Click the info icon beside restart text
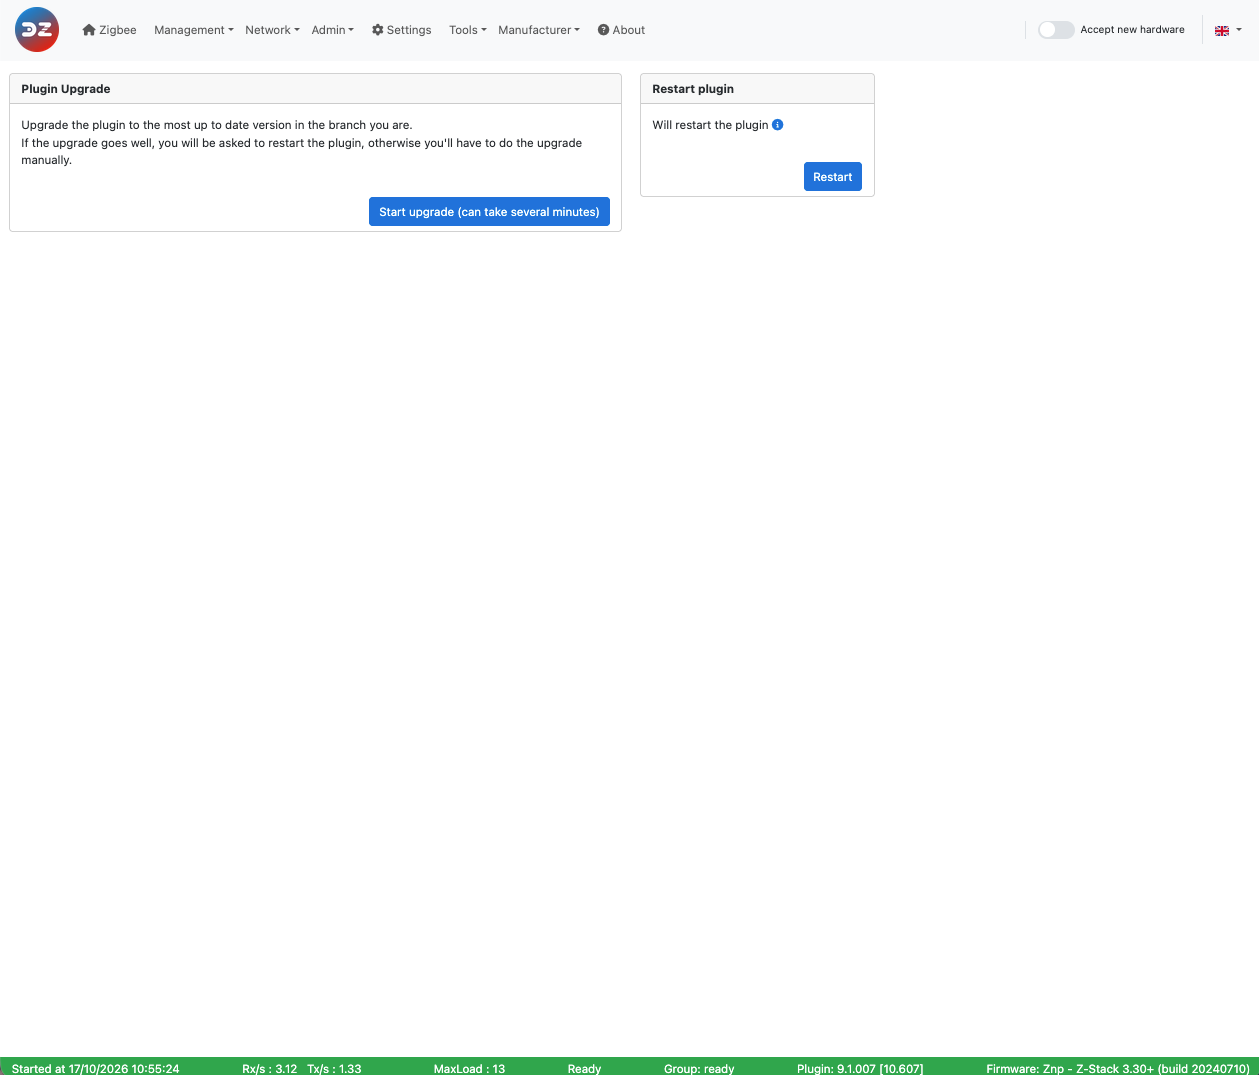1259x1075 pixels. tap(778, 125)
